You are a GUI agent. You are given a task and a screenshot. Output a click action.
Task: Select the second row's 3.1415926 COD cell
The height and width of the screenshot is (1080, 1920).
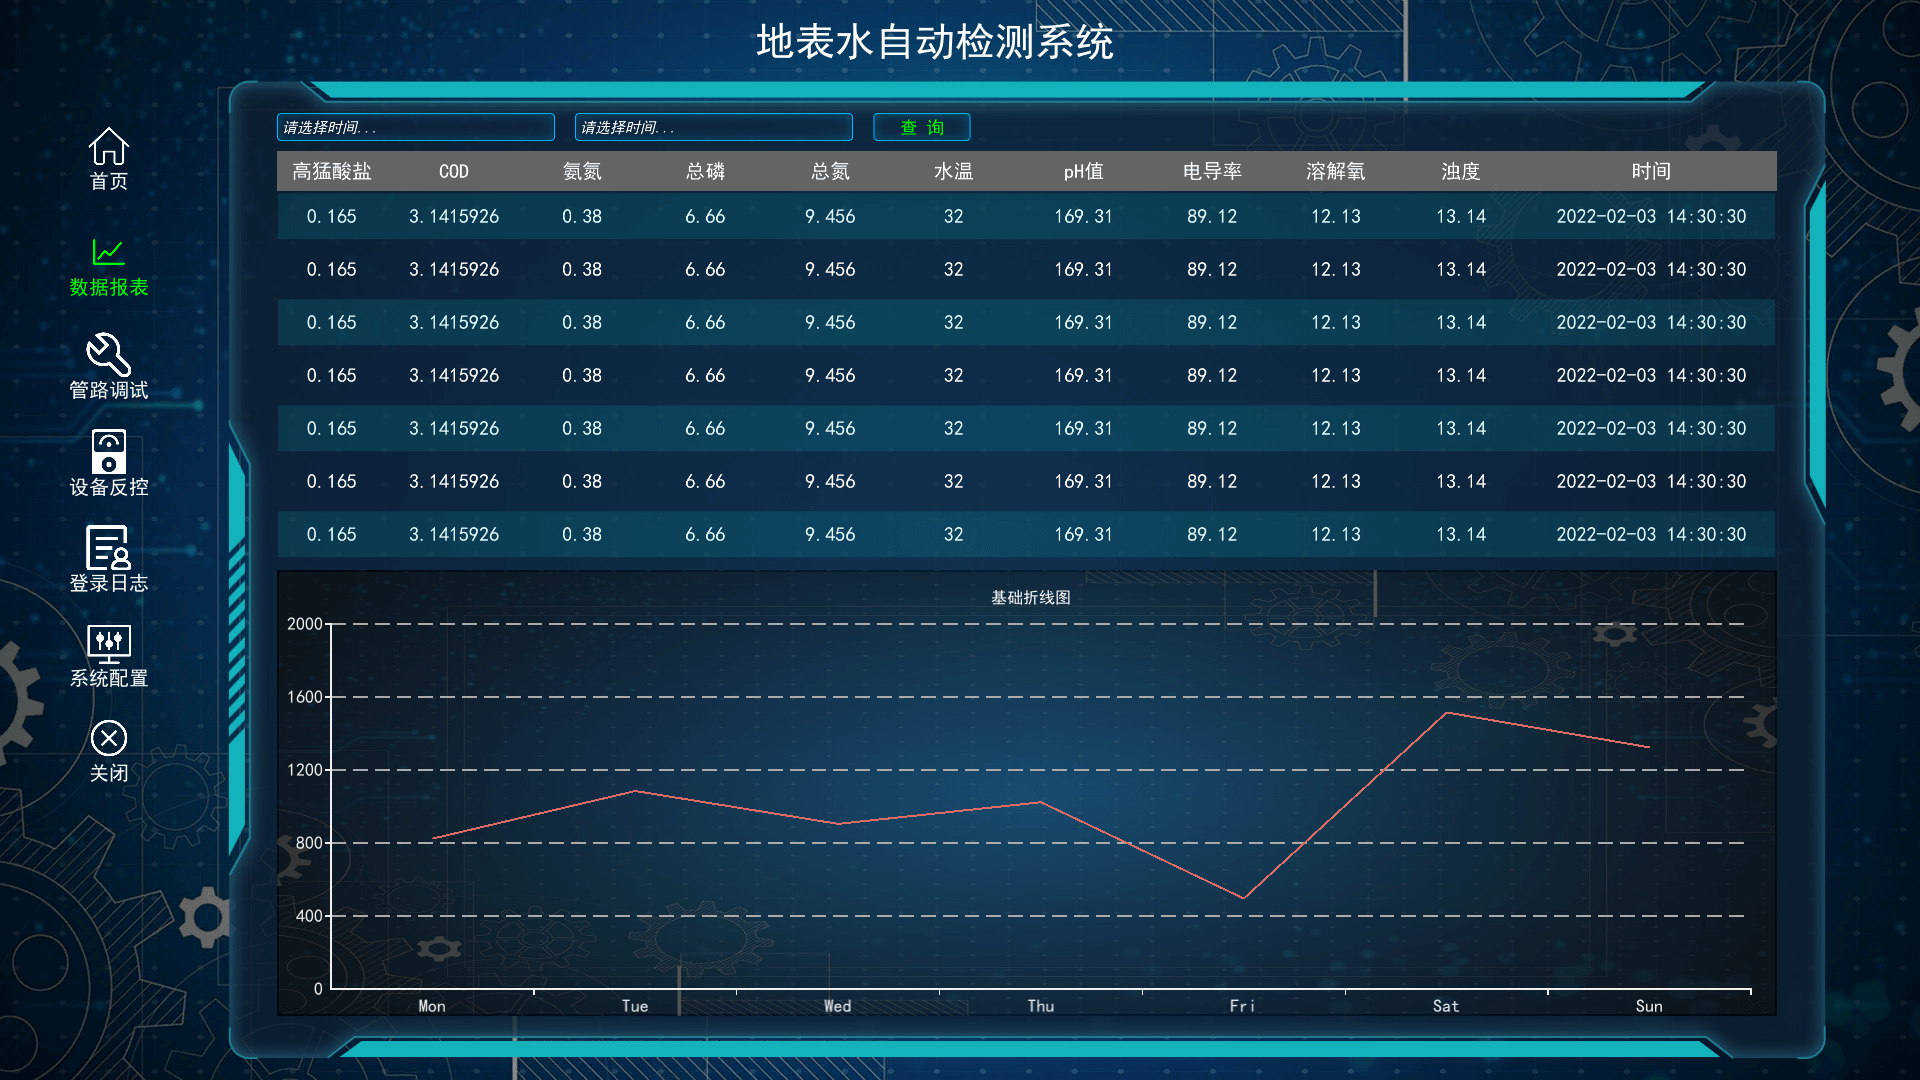coord(454,269)
